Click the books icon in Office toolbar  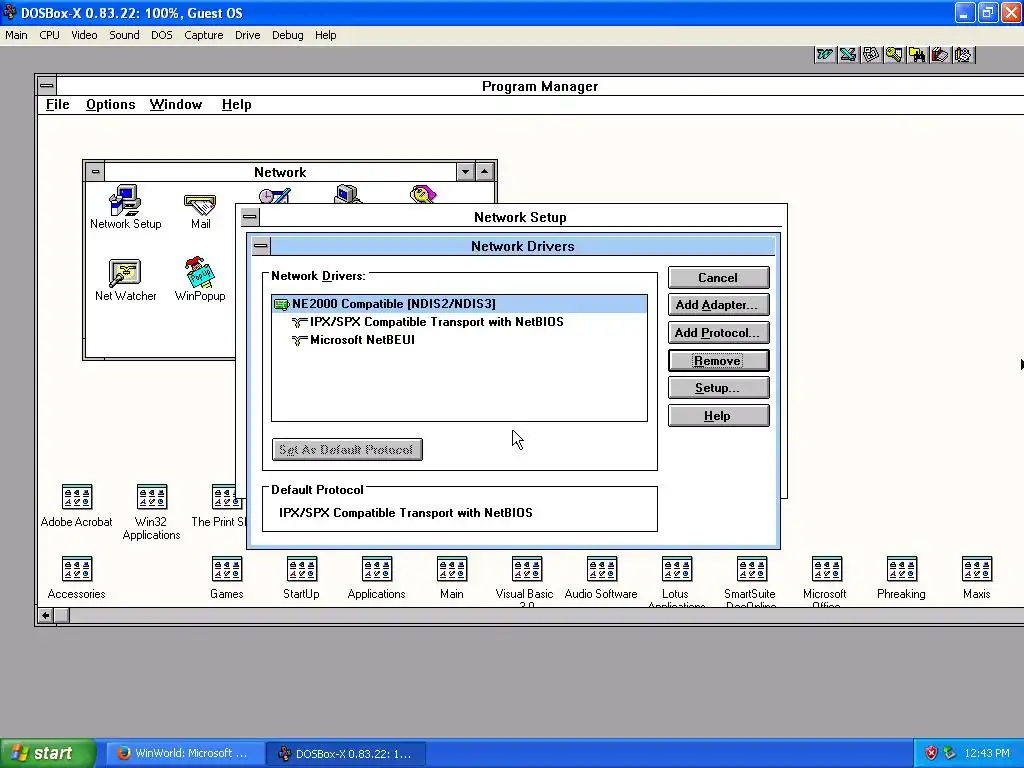pos(940,55)
